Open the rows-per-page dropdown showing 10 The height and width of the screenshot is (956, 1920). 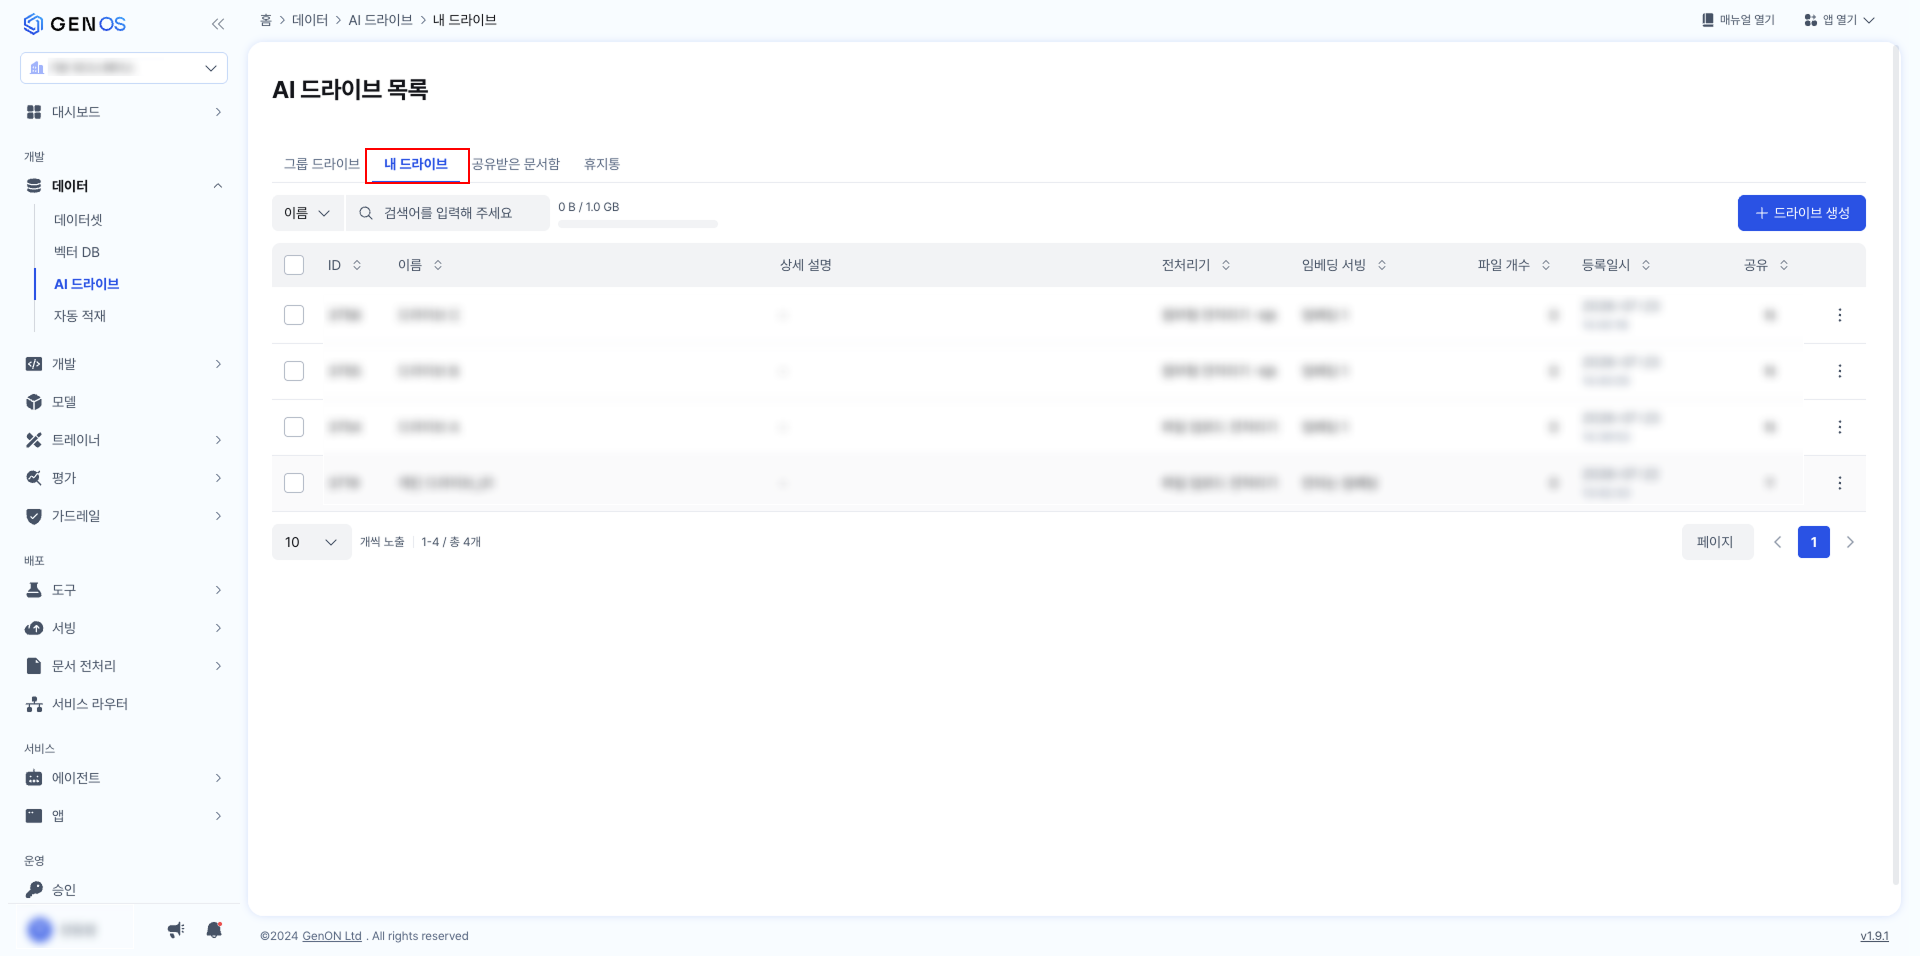pyautogui.click(x=311, y=542)
